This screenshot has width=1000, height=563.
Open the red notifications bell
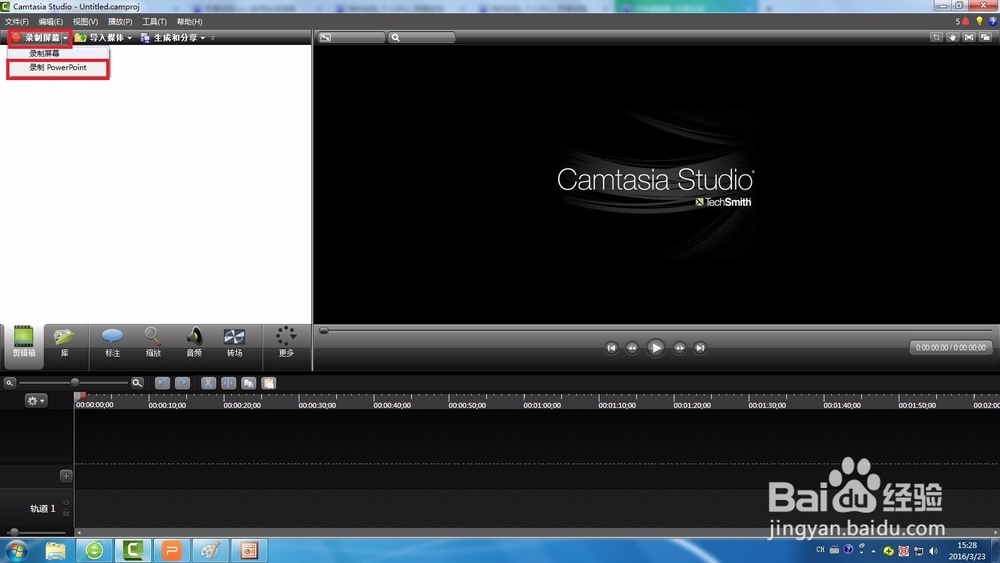966,21
